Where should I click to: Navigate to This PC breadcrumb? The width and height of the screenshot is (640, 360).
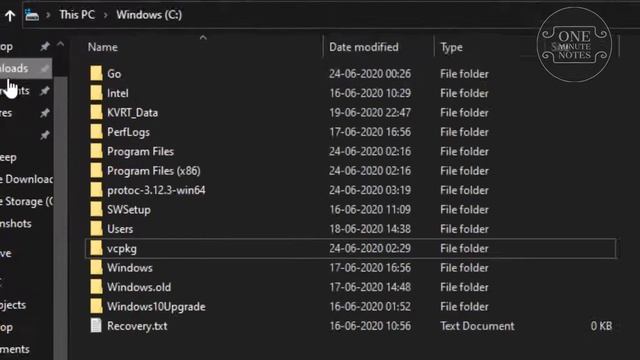tap(77, 15)
